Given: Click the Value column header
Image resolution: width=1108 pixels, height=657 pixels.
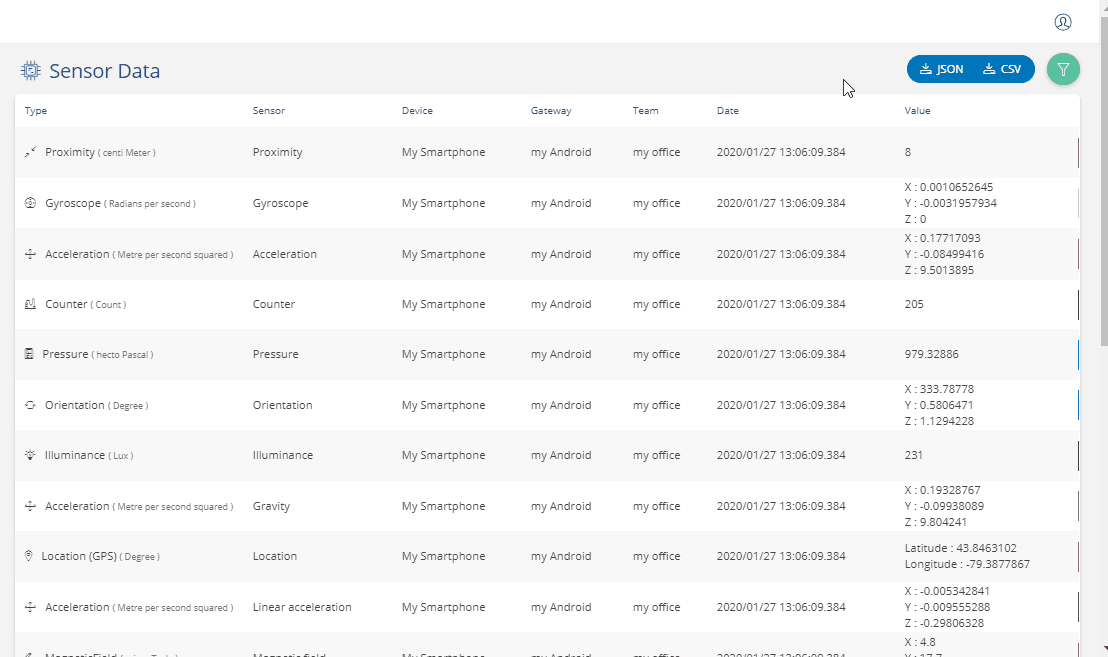Looking at the screenshot, I should click(x=917, y=110).
